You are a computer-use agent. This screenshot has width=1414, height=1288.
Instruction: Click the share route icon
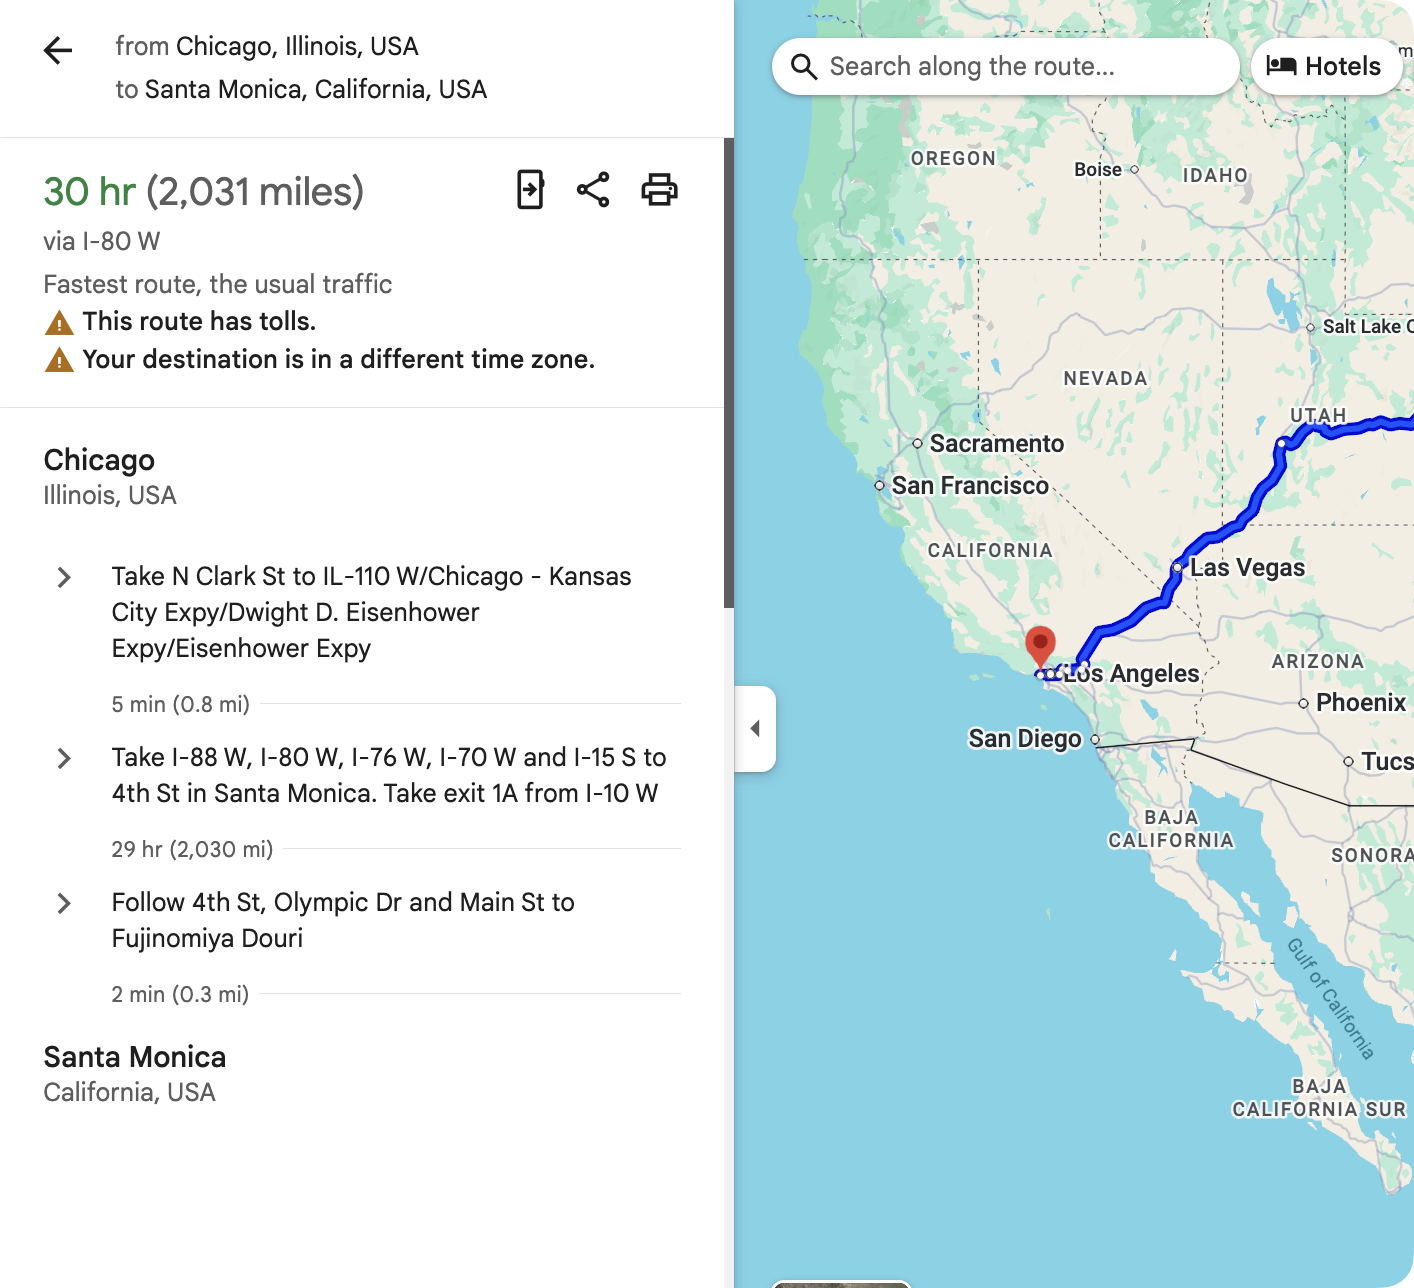593,189
